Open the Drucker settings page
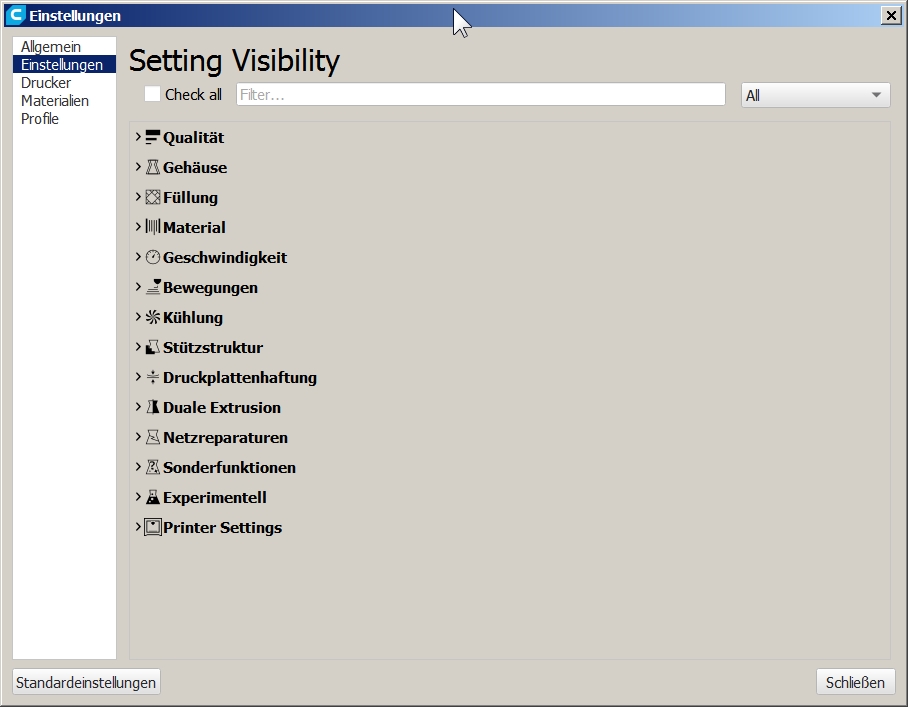 46,83
